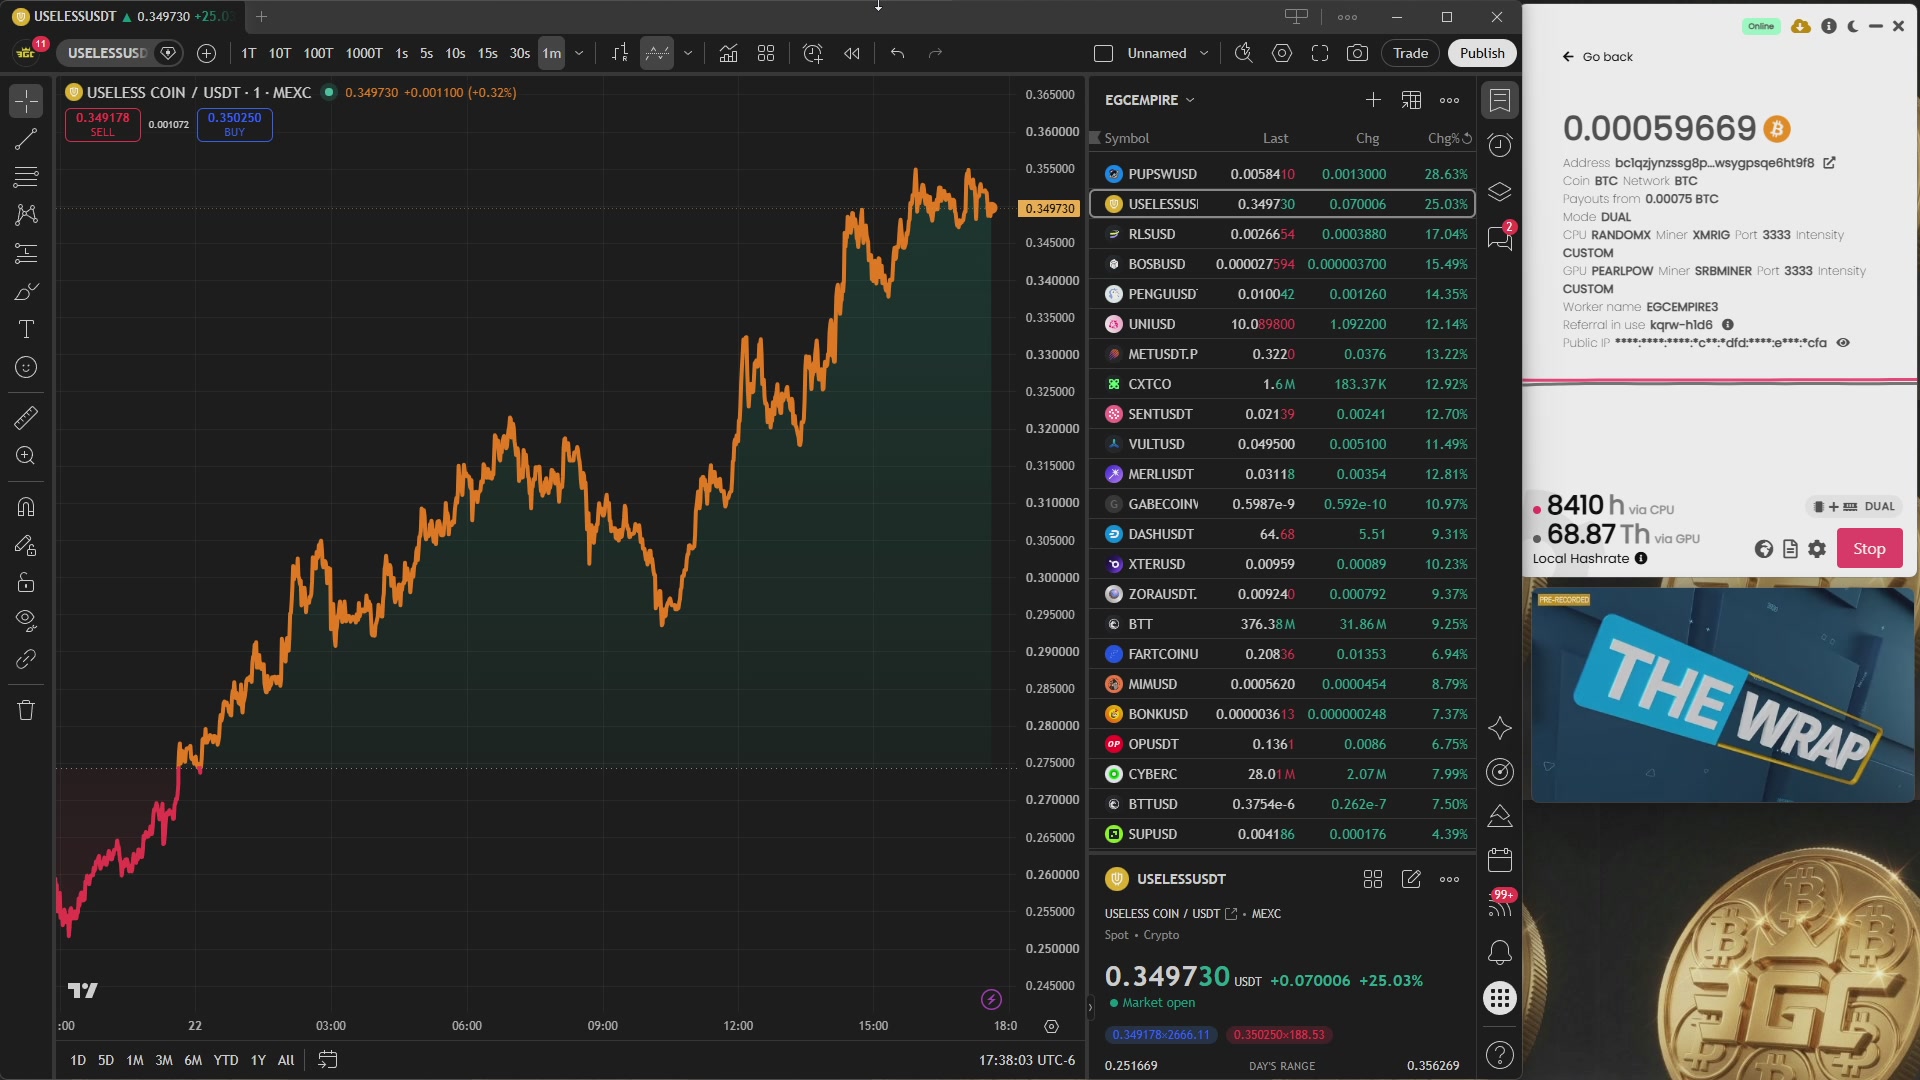Image resolution: width=1920 pixels, height=1080 pixels.
Task: Go back in the miner panel
Action: click(x=1598, y=57)
